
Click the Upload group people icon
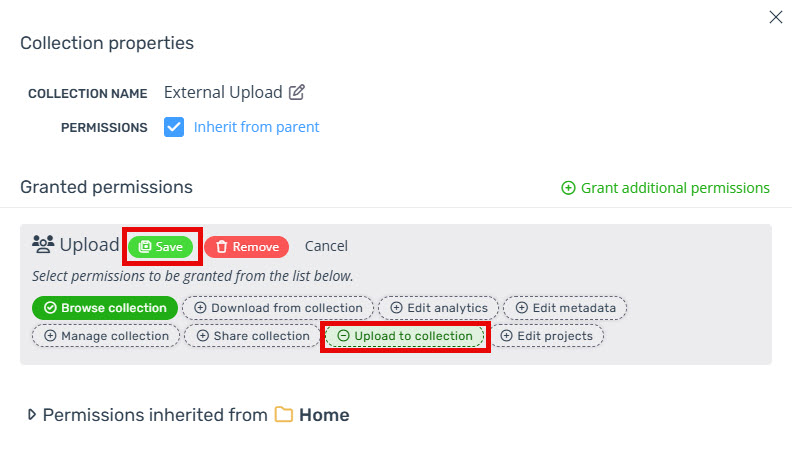(x=43, y=244)
